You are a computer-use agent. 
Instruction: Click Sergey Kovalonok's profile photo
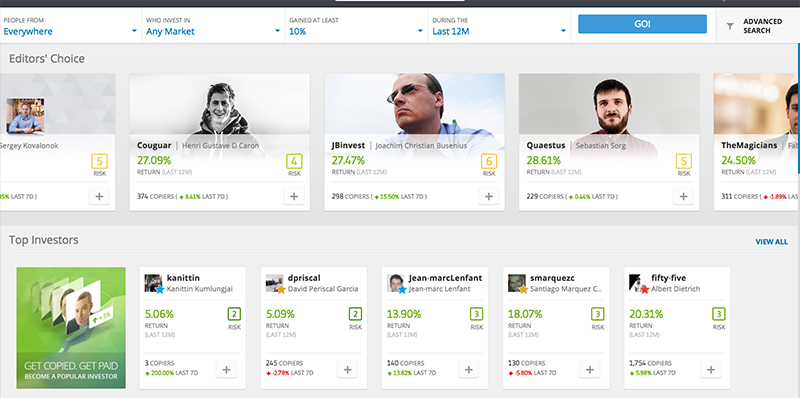pos(25,116)
